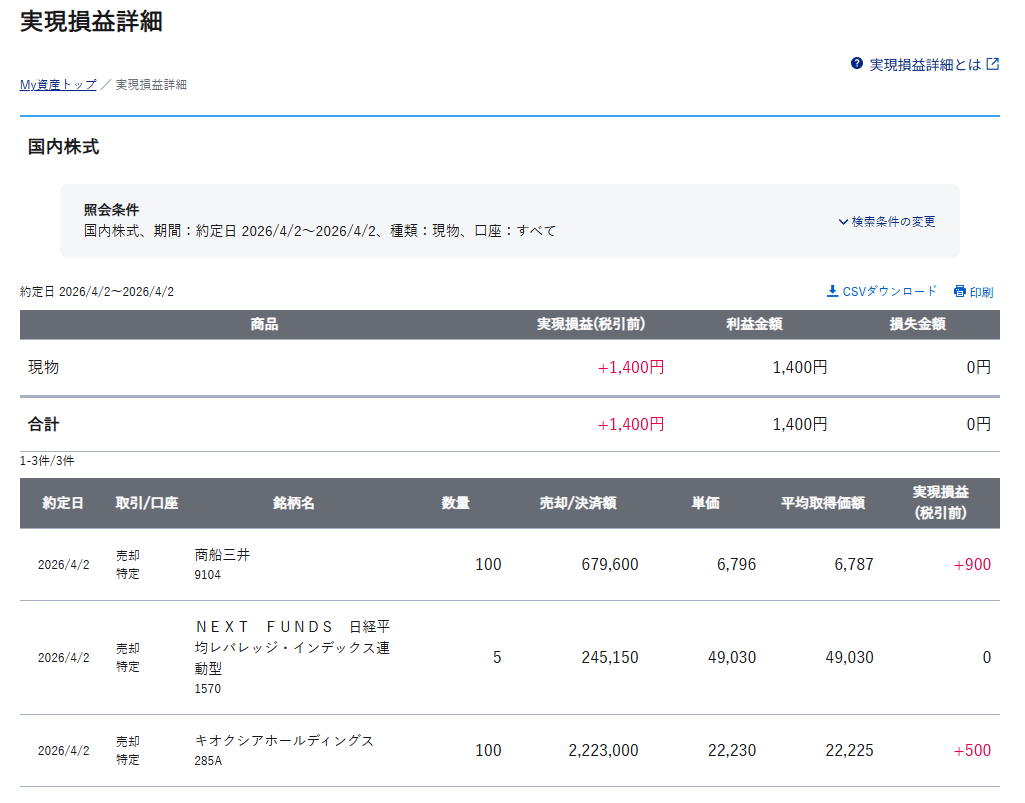Select the NEXT FUNDS 日経平均レバレッジ entry
The height and width of the screenshot is (803, 1025).
[x=292, y=647]
